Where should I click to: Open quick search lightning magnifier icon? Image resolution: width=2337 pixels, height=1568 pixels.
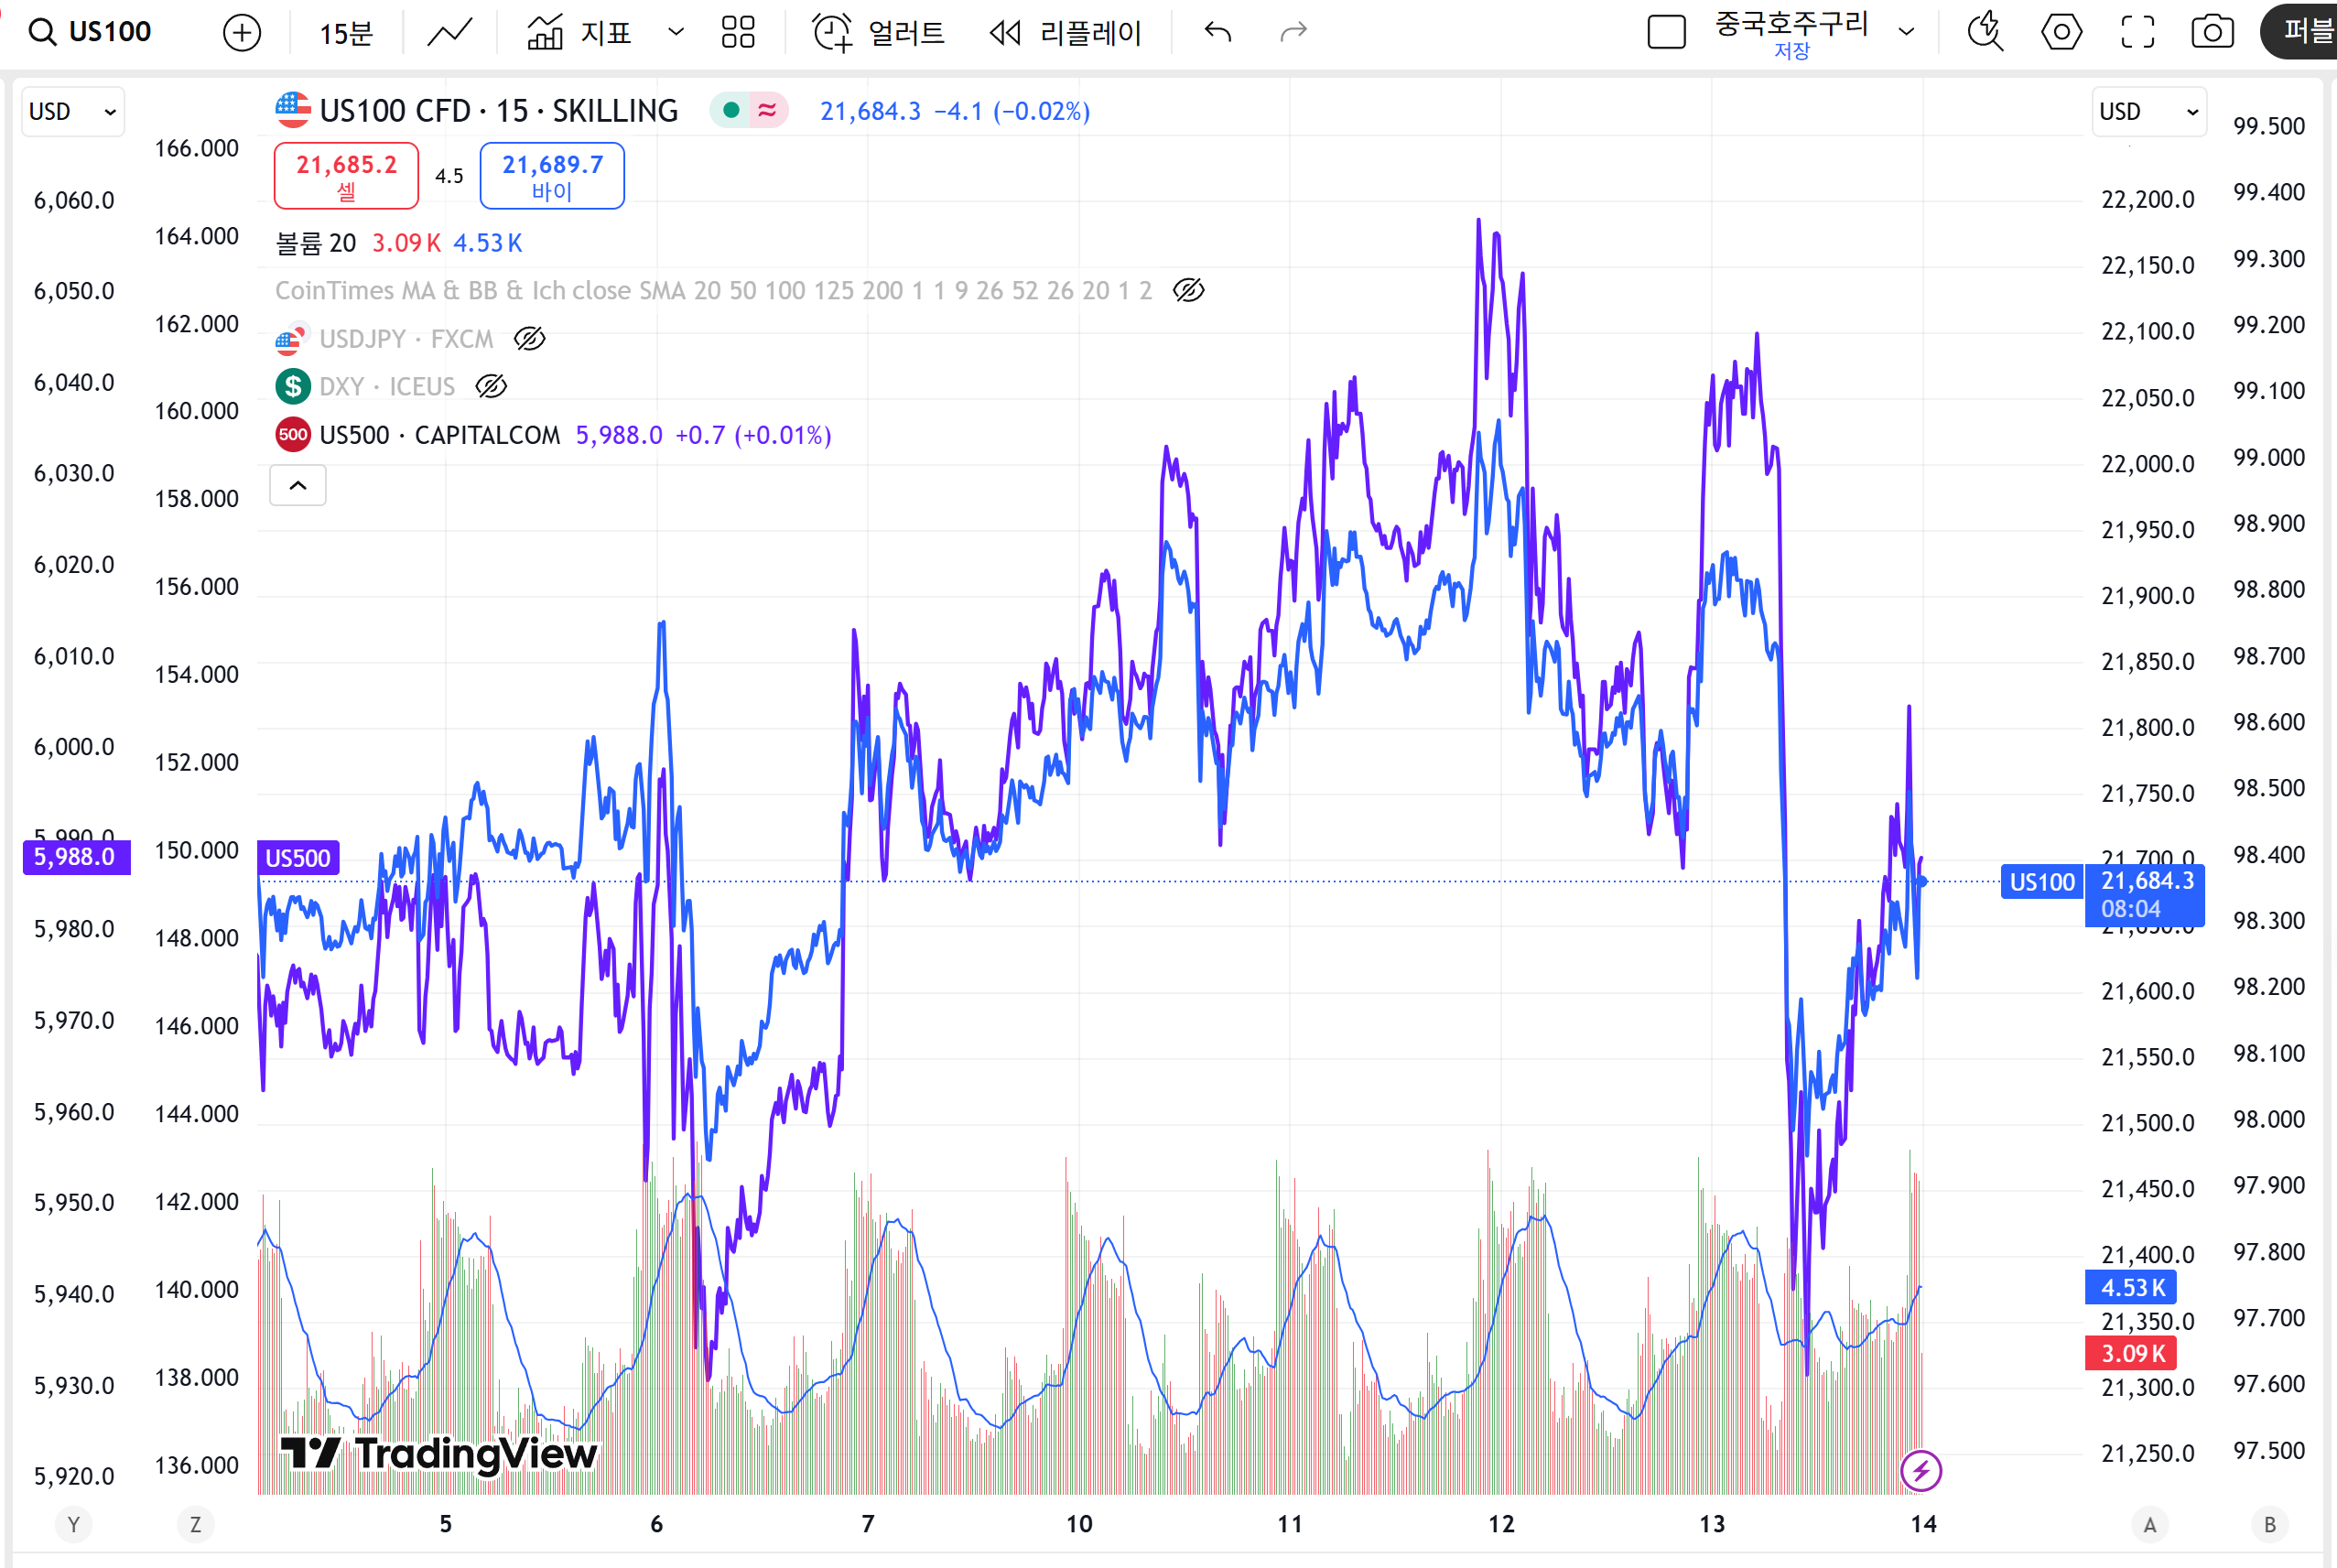(1985, 33)
